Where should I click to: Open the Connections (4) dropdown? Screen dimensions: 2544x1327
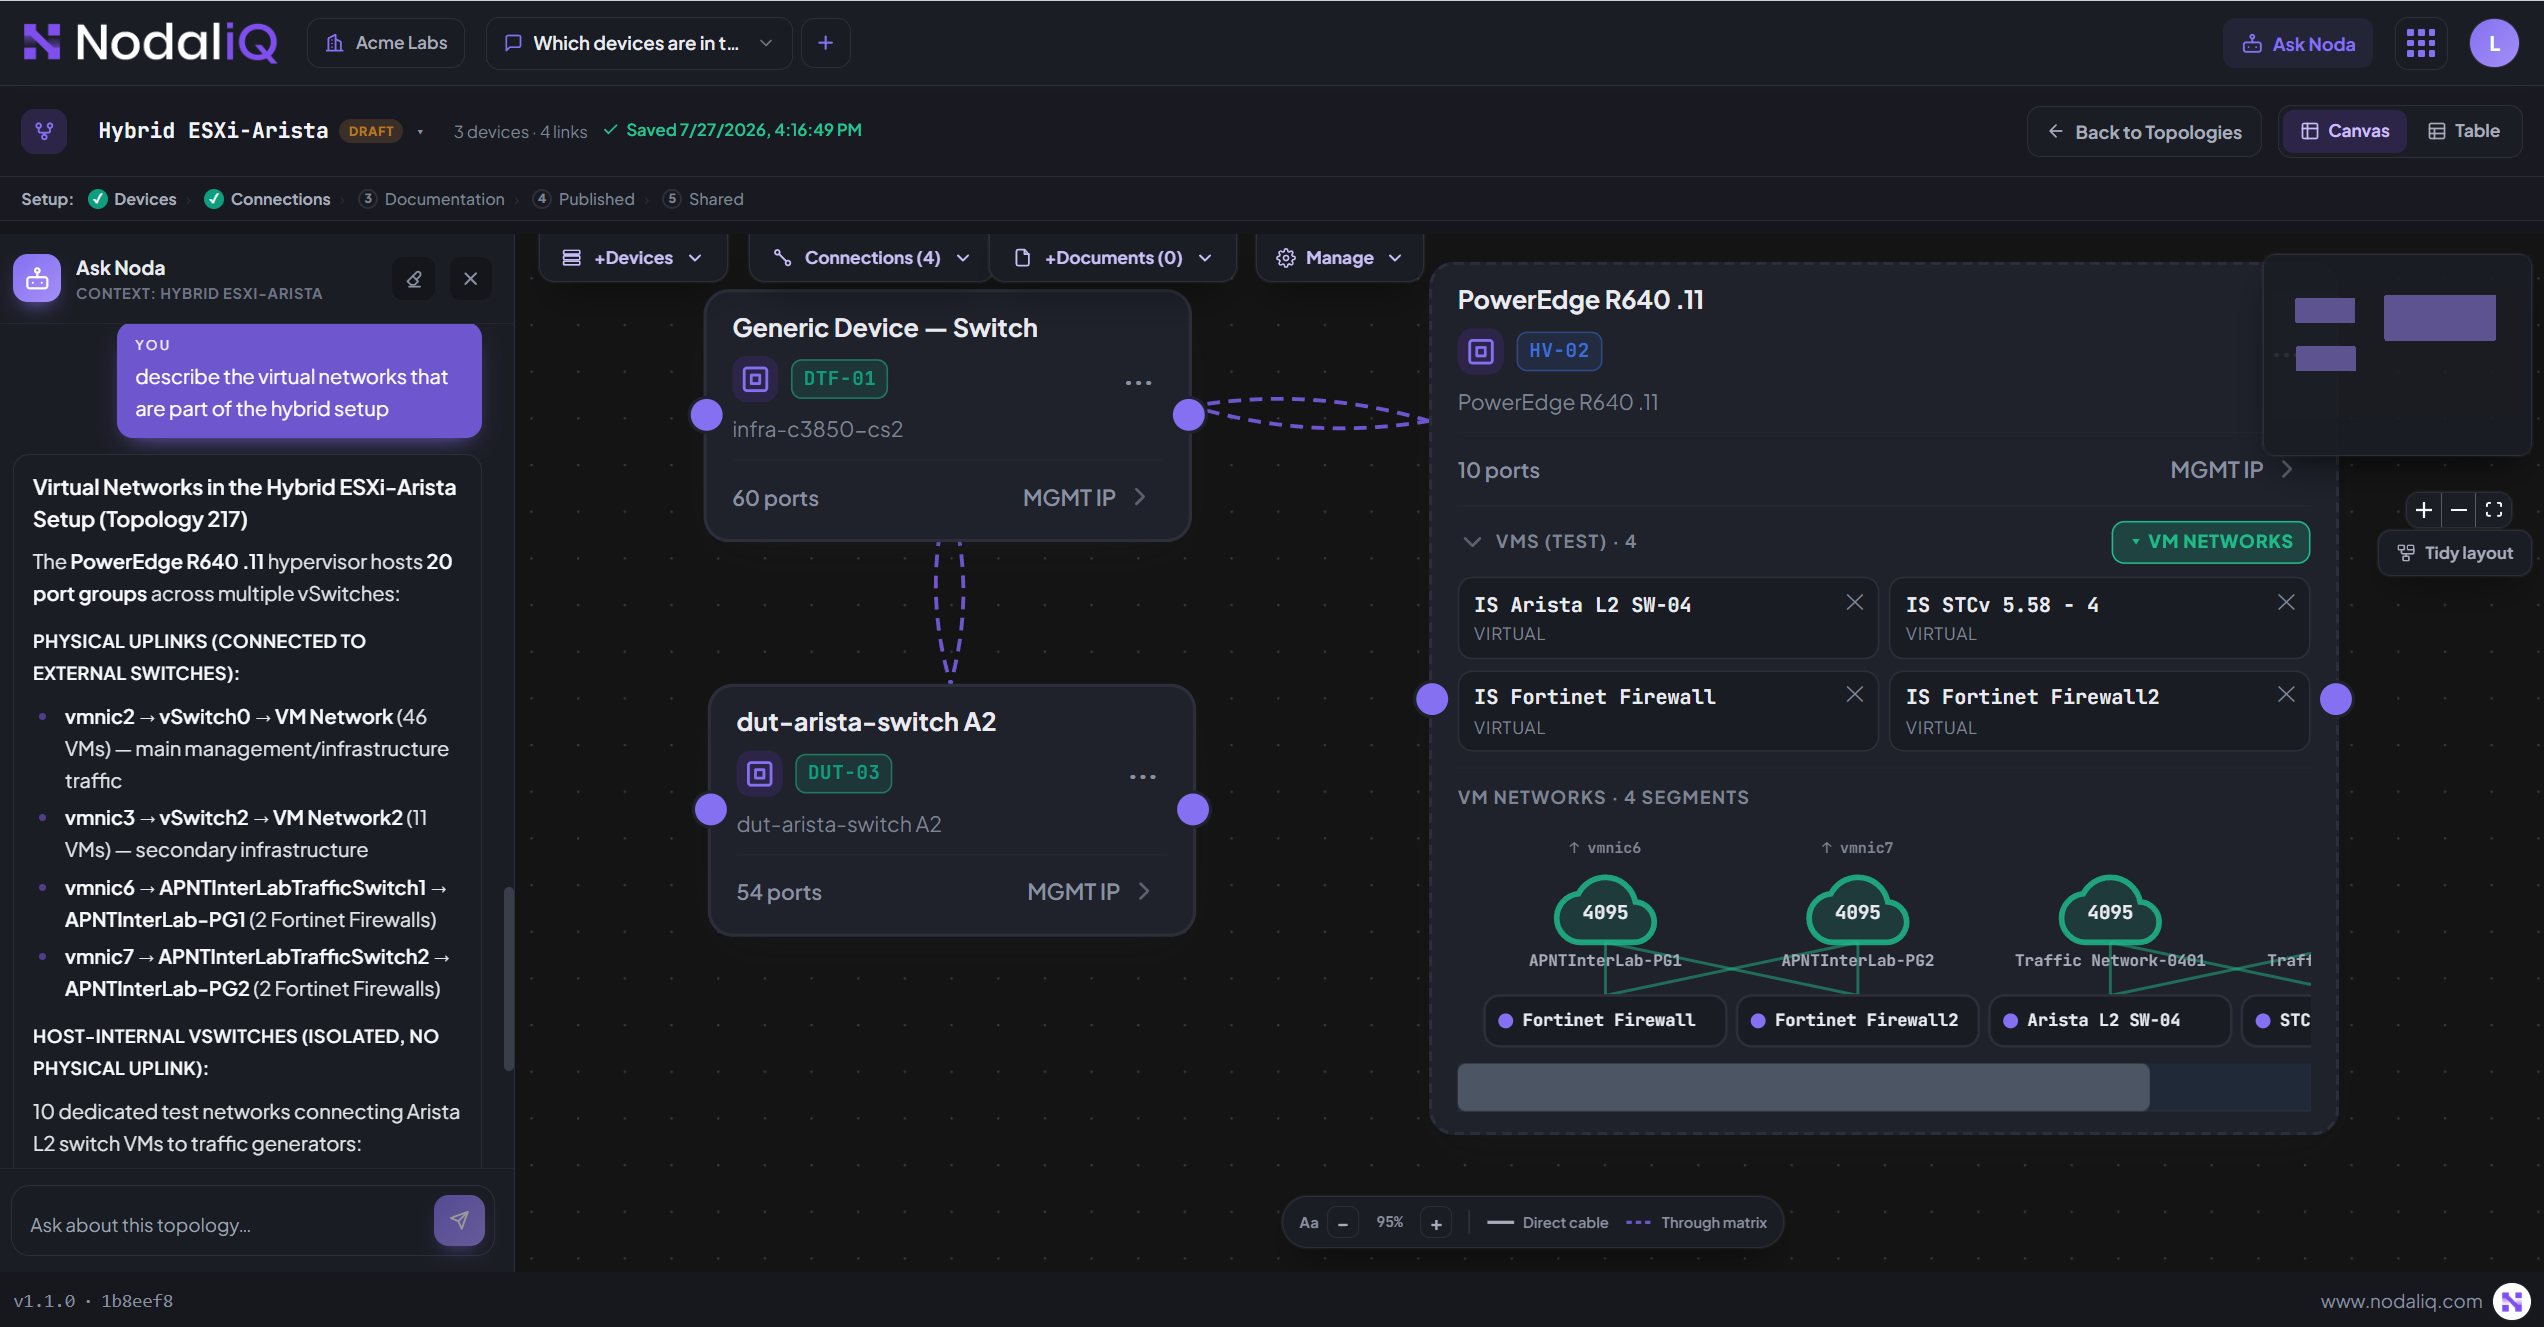coord(871,258)
